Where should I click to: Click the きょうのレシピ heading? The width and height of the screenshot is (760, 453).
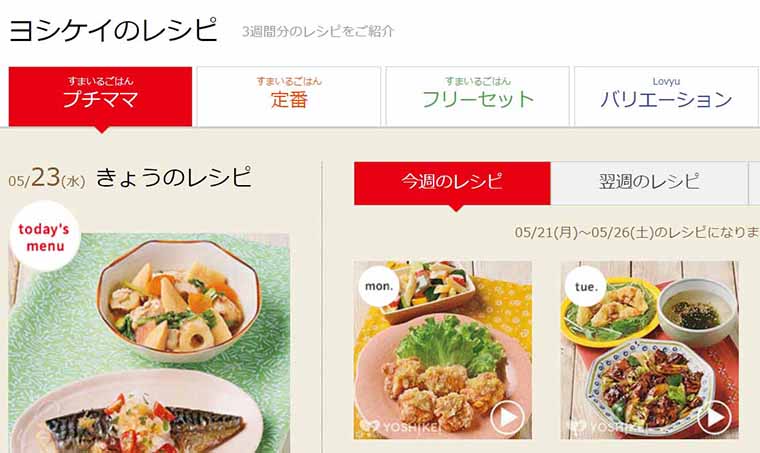174,177
